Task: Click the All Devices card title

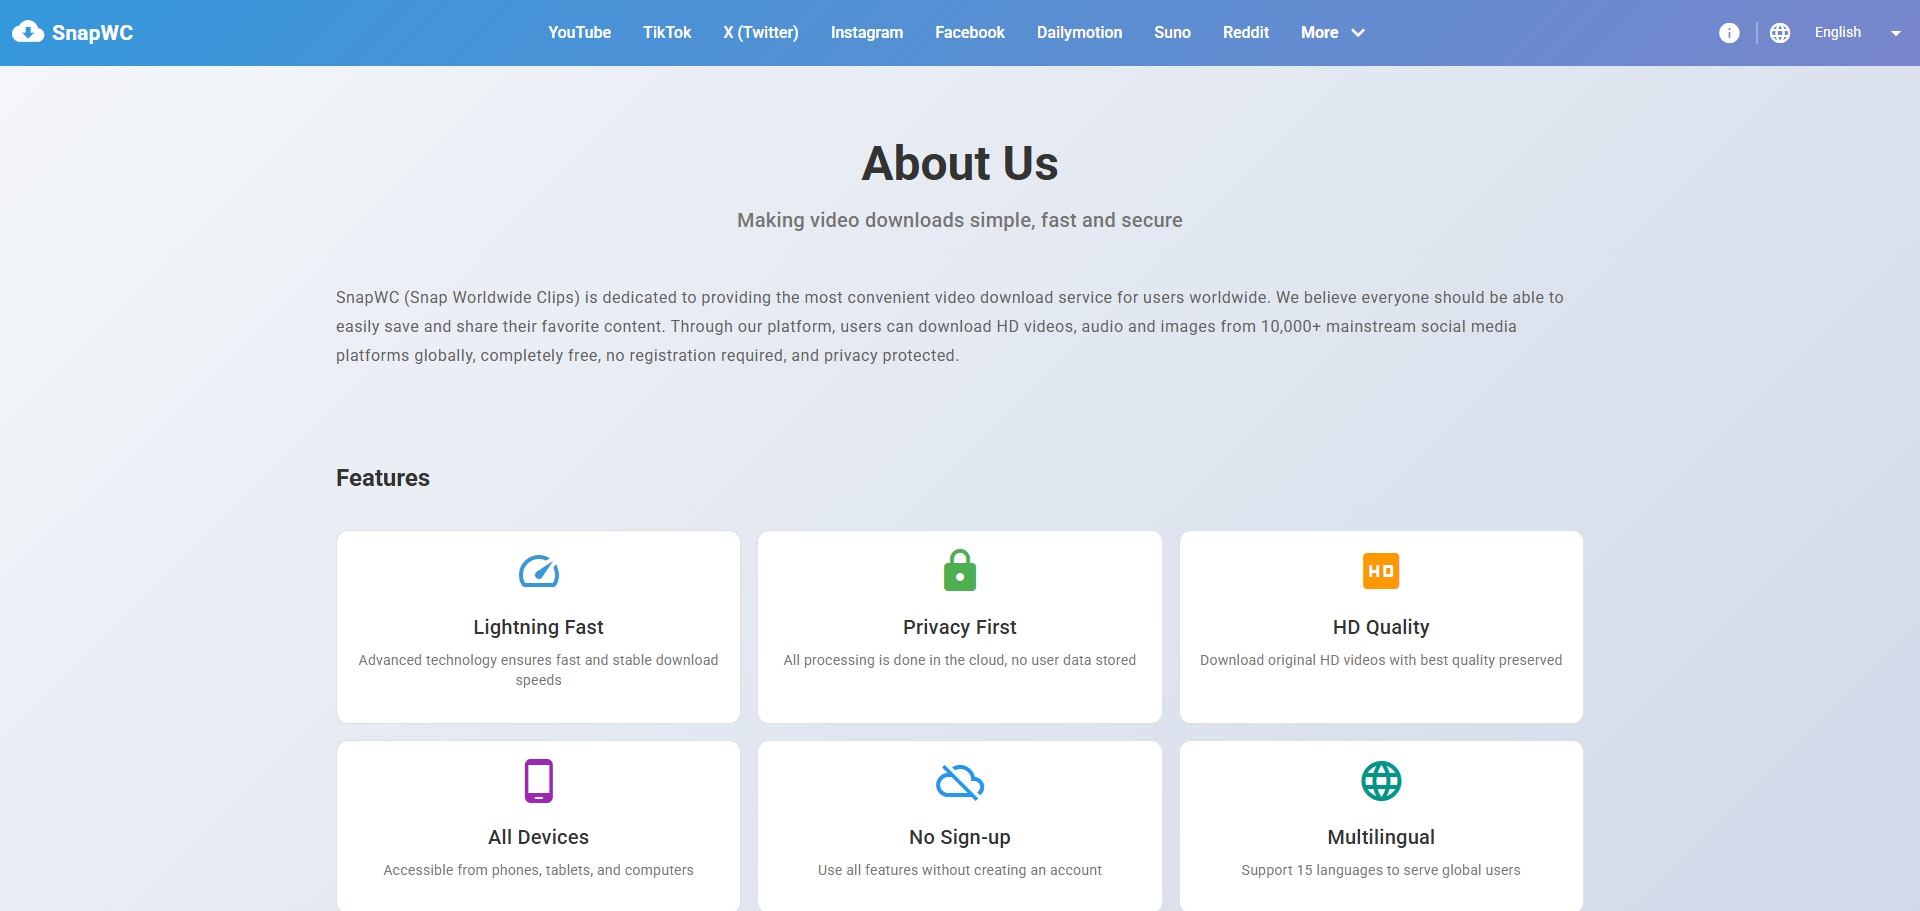Action: (538, 837)
